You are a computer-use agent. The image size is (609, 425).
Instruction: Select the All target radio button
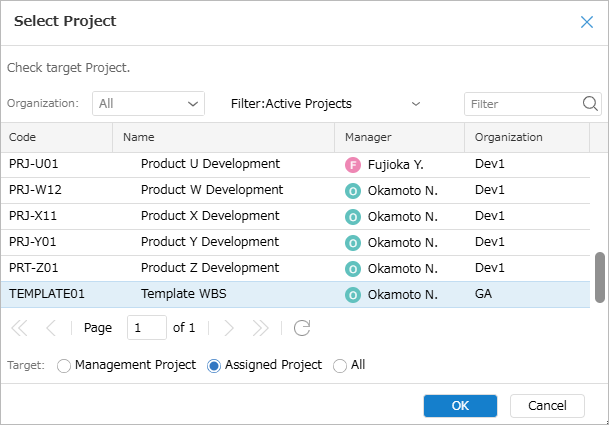(x=340, y=366)
